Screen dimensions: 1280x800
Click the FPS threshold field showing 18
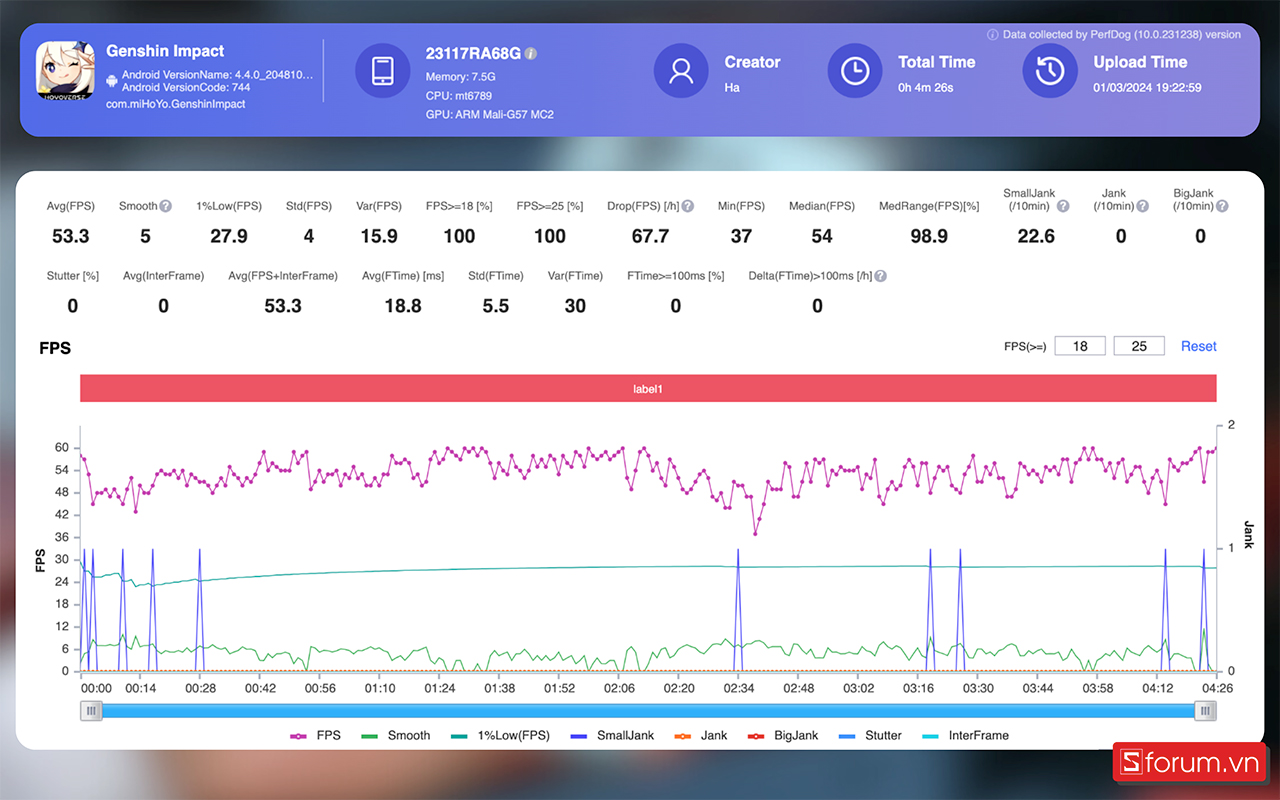[1080, 346]
